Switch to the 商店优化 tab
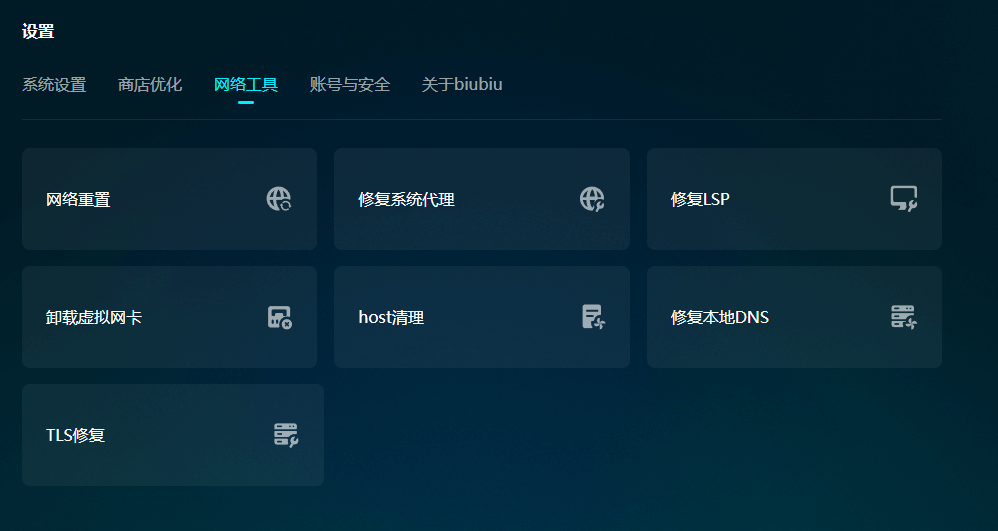This screenshot has height=531, width=998. pos(150,84)
